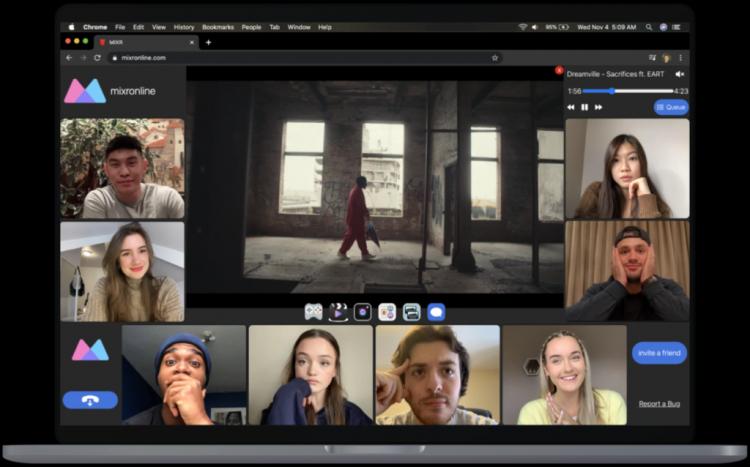Open the Window menu
The height and width of the screenshot is (467, 750).
(299, 27)
